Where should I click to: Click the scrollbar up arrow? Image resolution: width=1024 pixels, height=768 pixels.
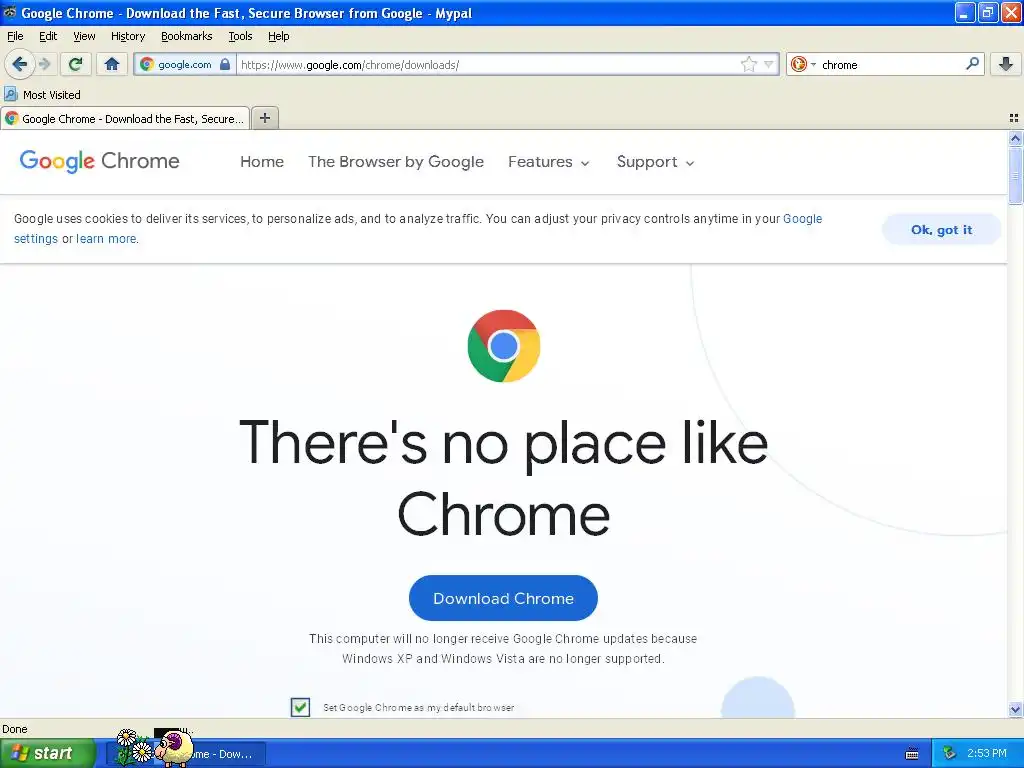[1015, 138]
